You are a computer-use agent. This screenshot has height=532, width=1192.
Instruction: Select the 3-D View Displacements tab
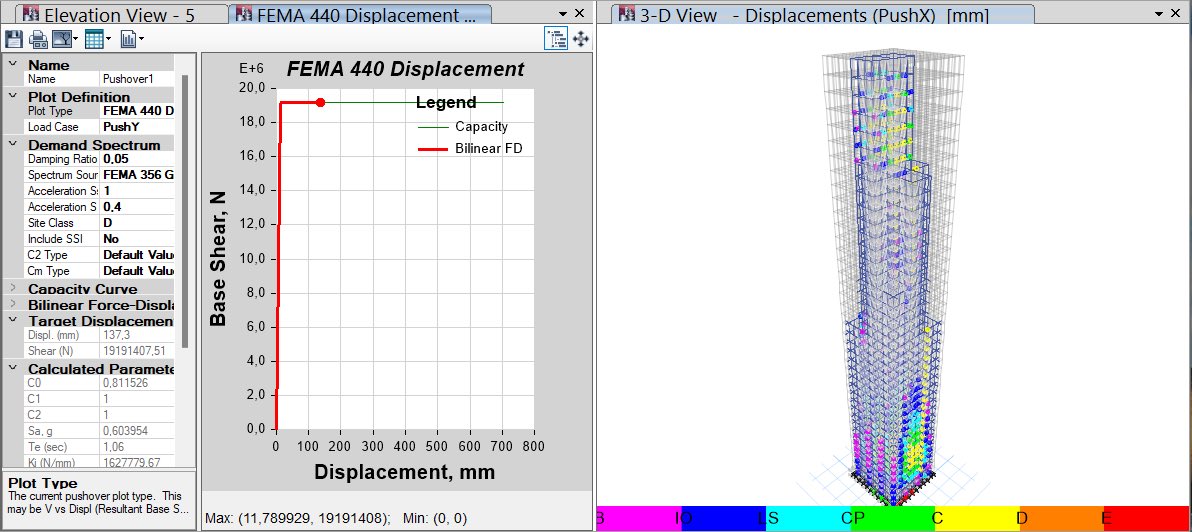[x=824, y=14]
